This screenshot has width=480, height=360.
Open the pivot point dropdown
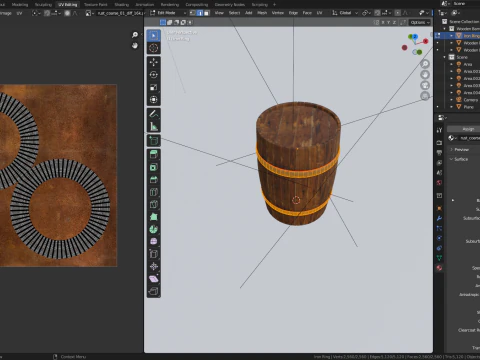click(366, 13)
